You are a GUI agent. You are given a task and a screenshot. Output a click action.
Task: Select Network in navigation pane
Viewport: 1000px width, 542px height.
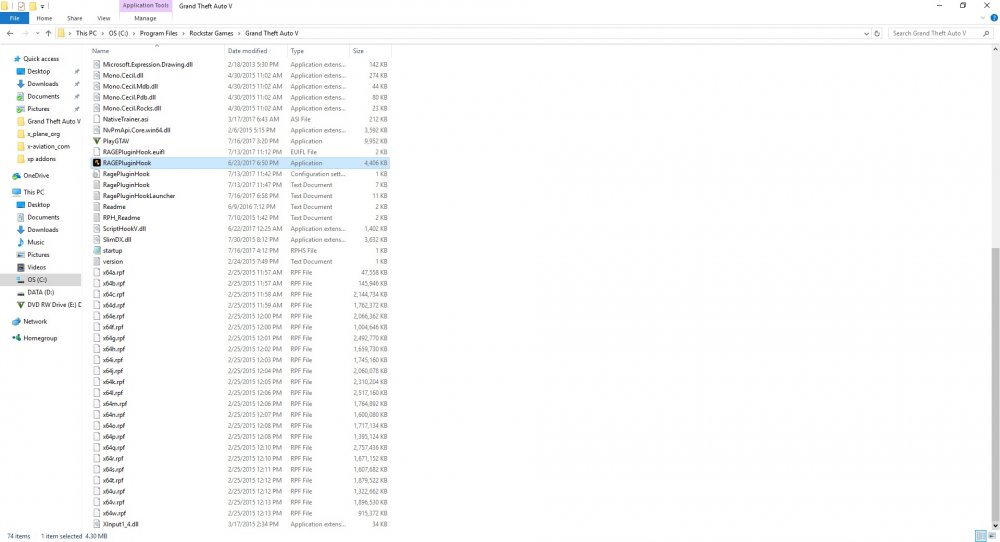(35, 321)
